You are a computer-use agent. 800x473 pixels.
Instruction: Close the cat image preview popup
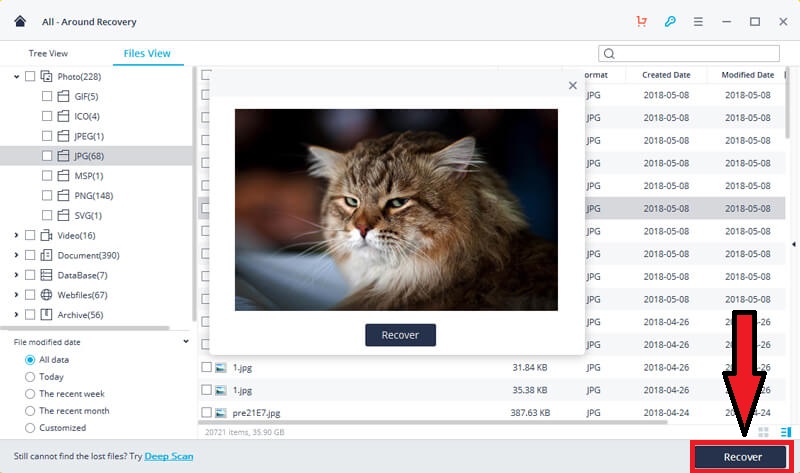[x=573, y=86]
